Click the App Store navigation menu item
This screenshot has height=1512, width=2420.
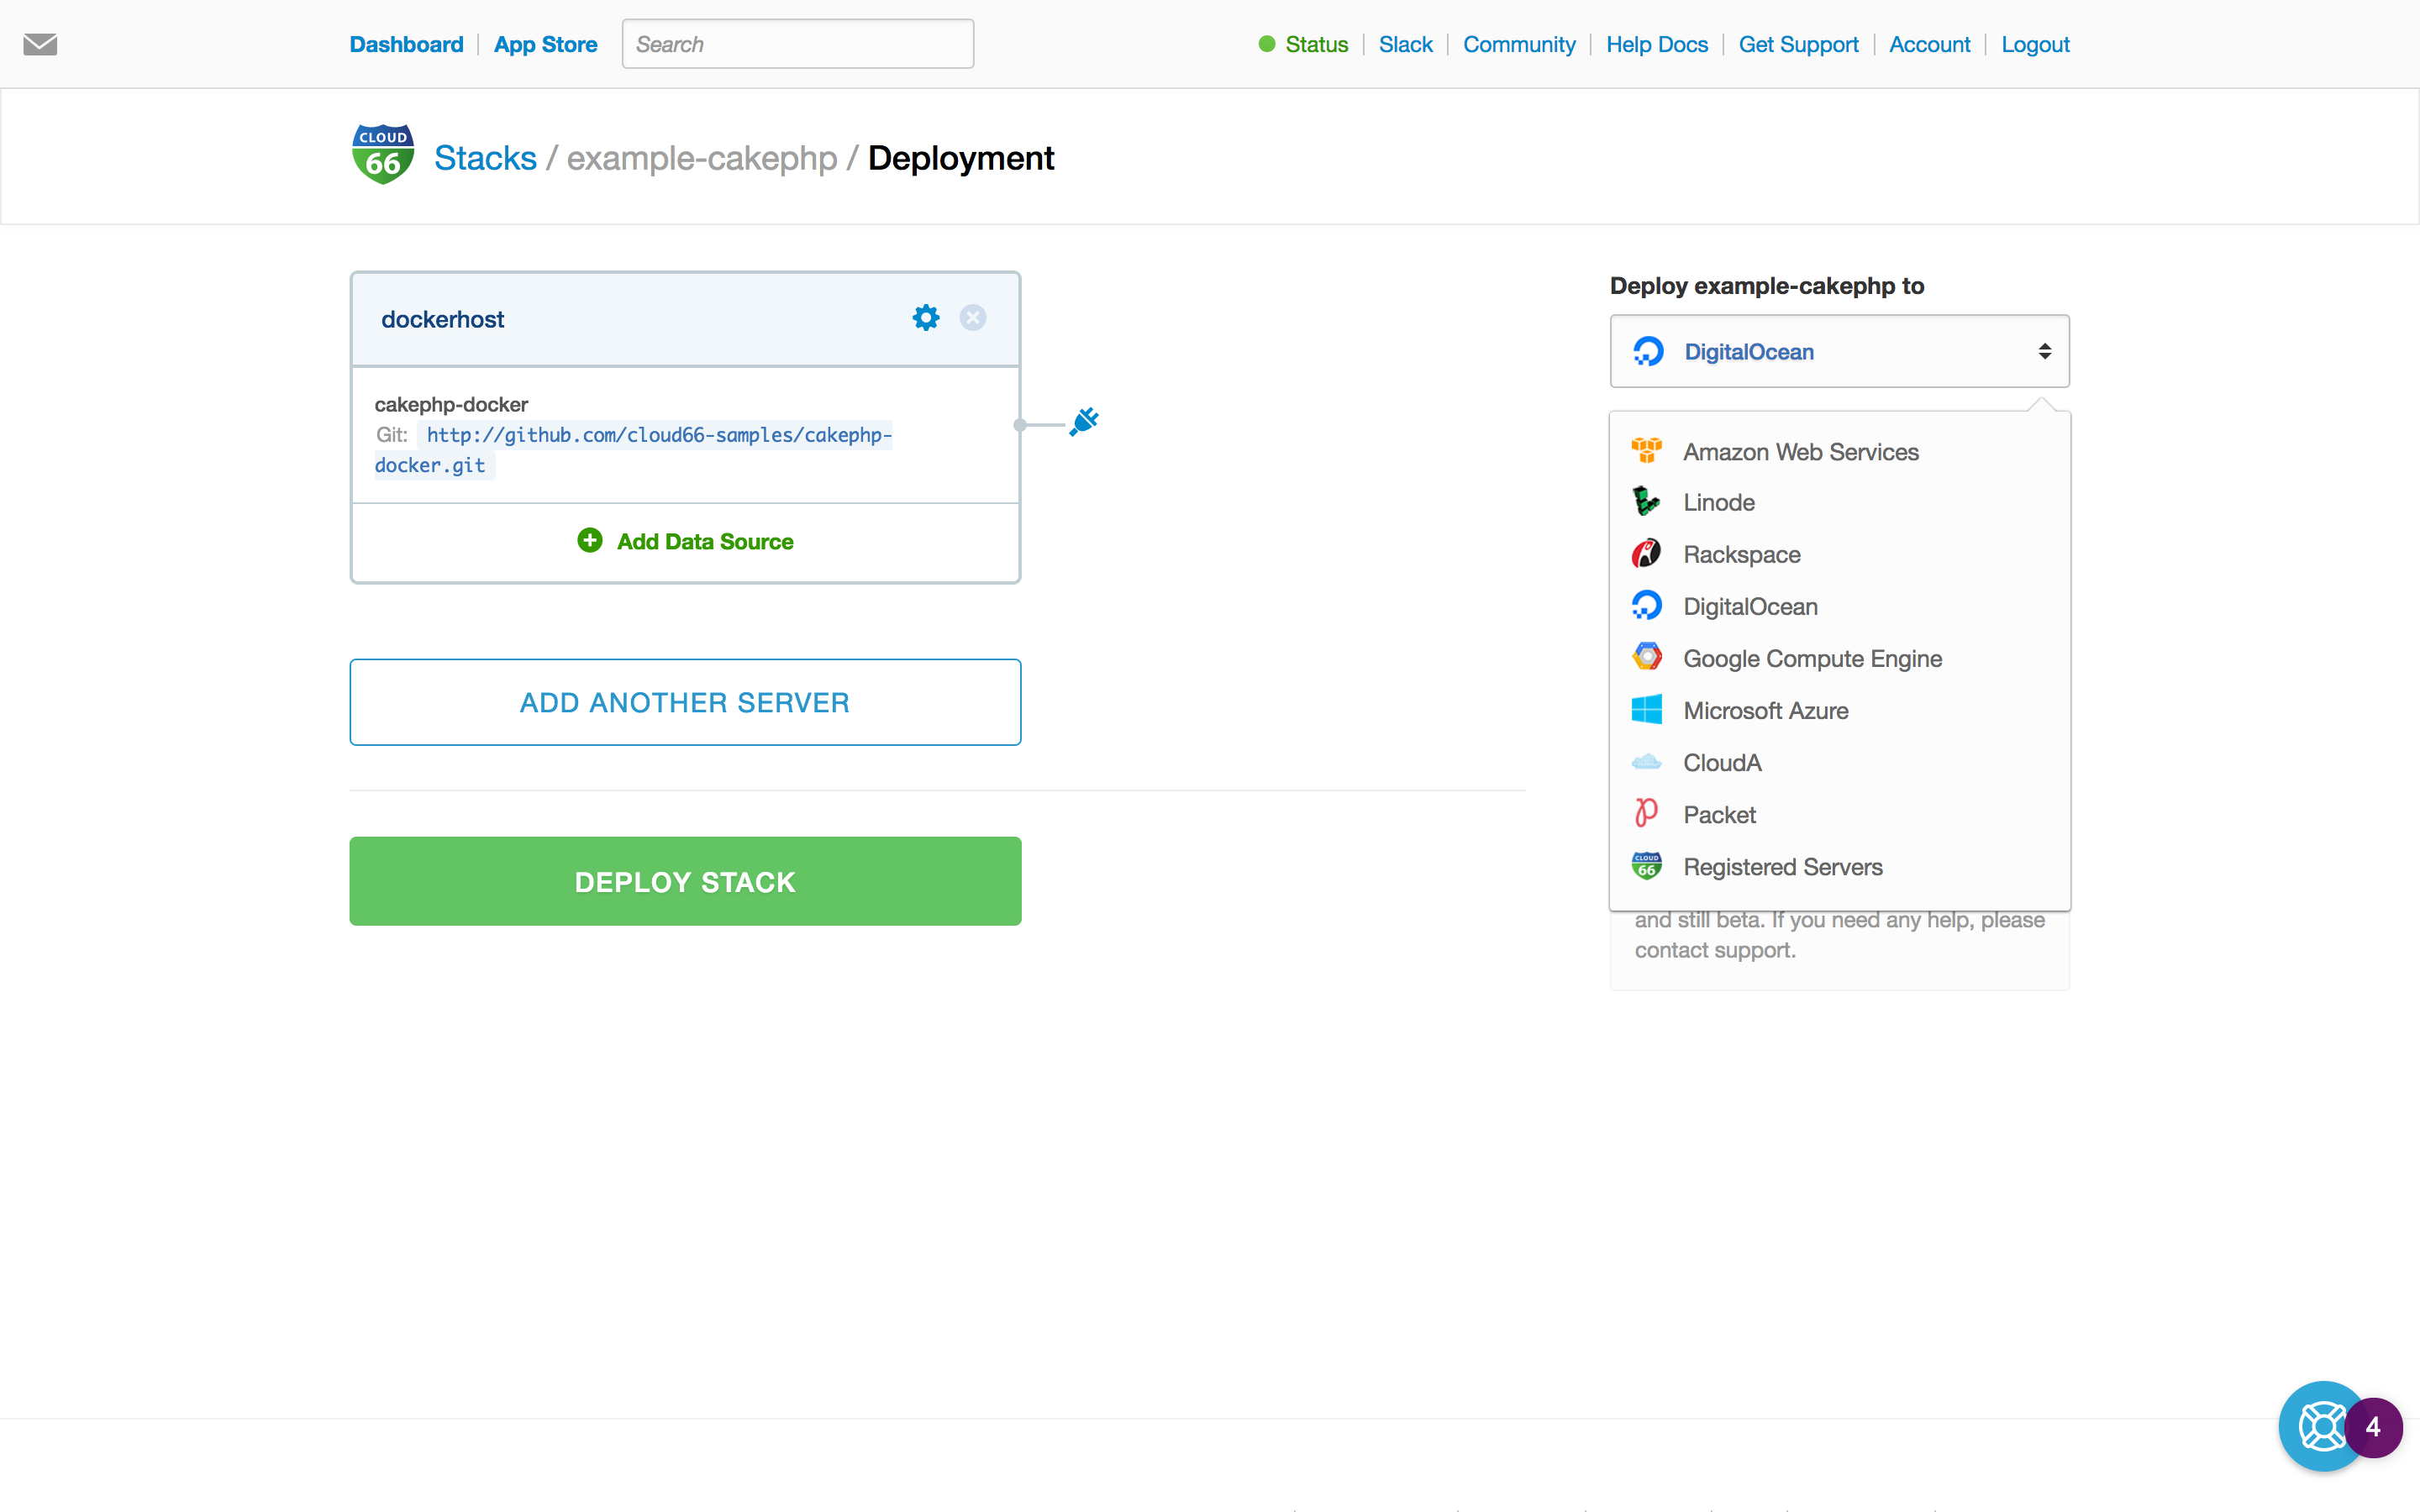pyautogui.click(x=545, y=44)
